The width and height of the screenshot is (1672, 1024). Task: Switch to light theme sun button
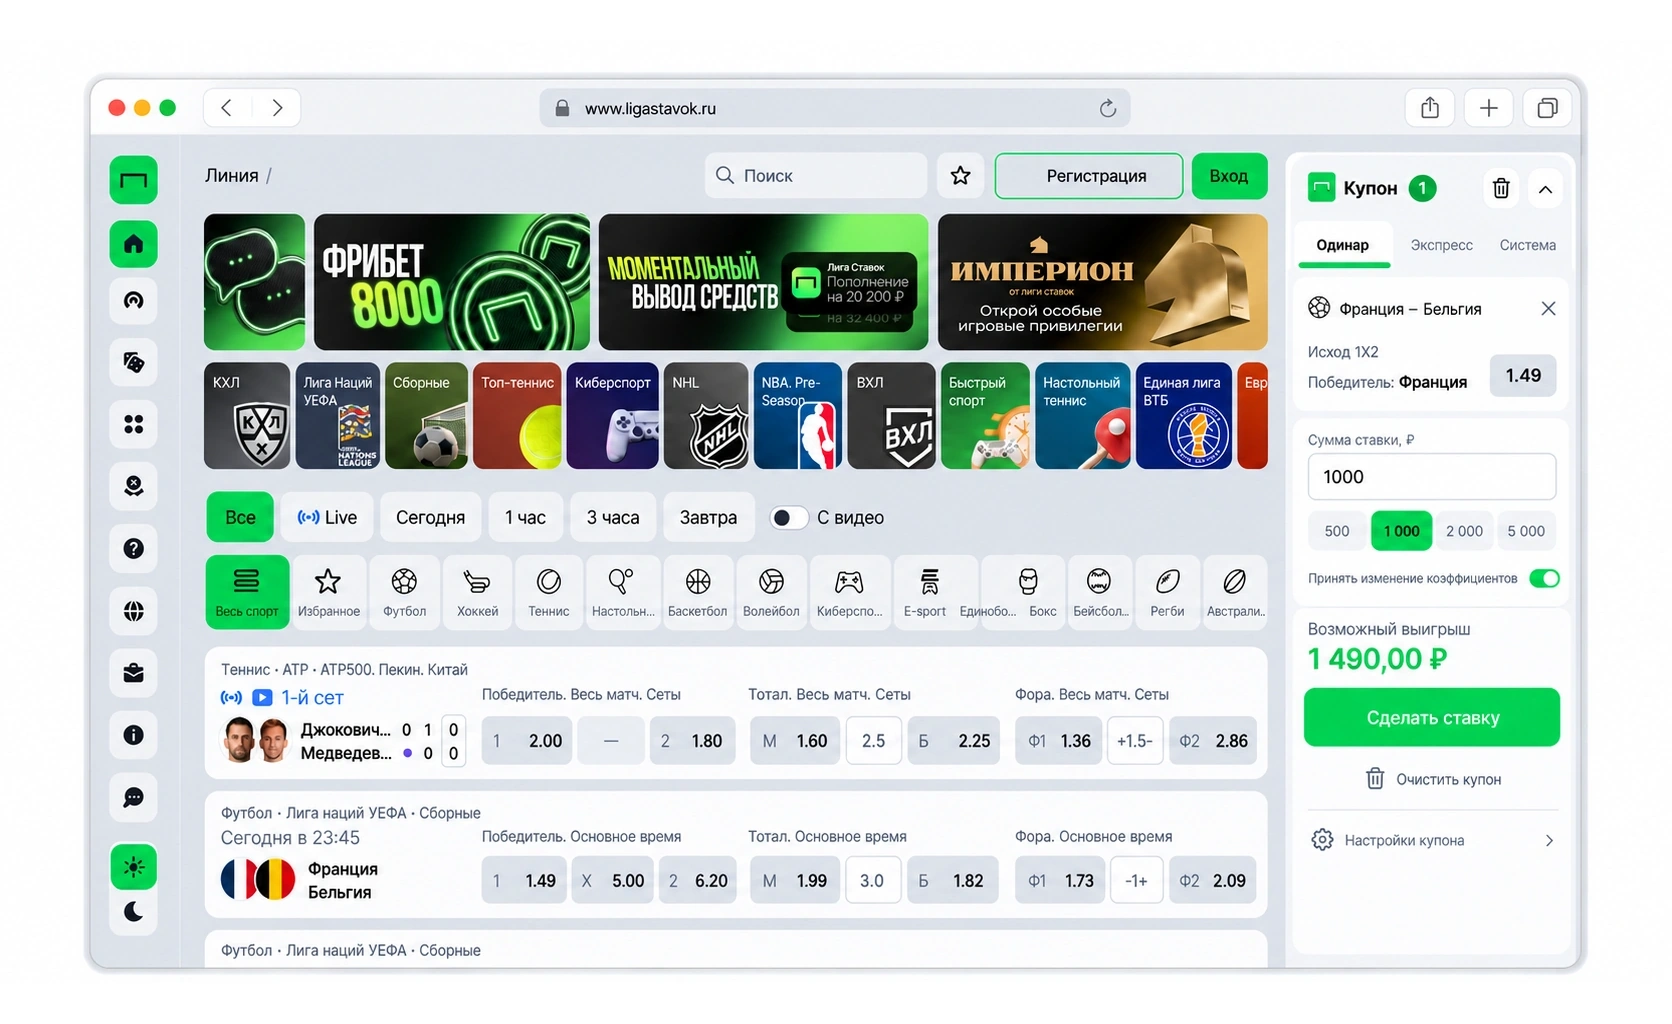coord(133,867)
